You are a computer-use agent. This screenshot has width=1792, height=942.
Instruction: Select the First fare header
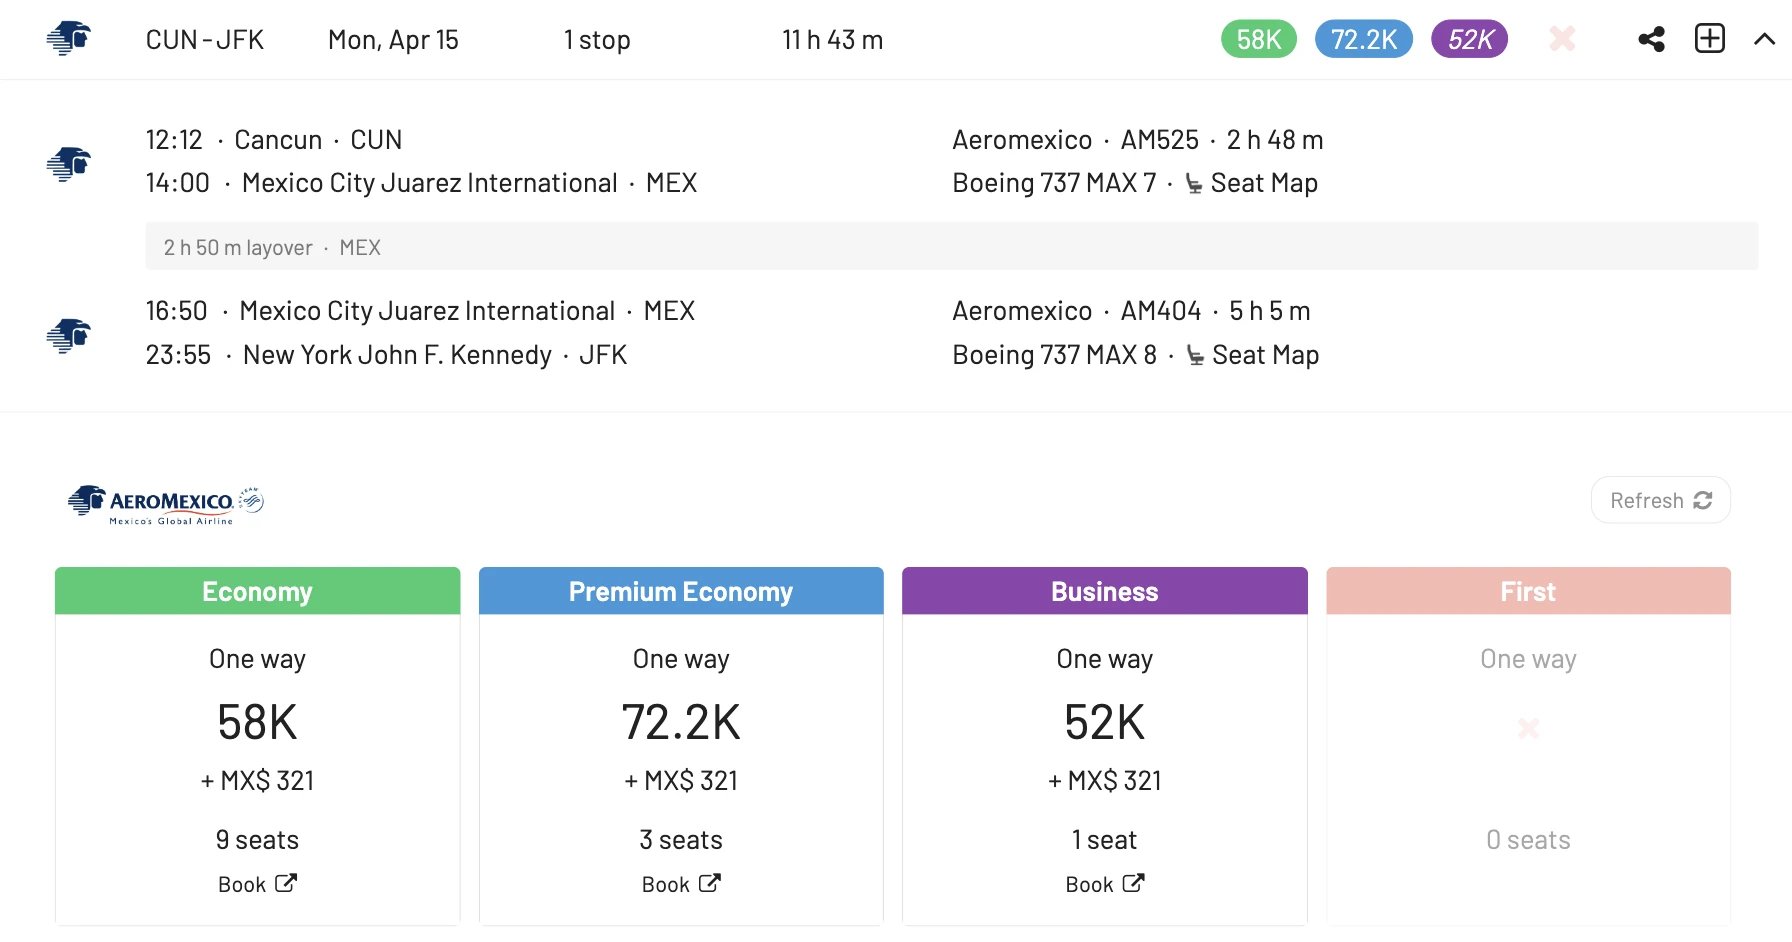point(1528,591)
